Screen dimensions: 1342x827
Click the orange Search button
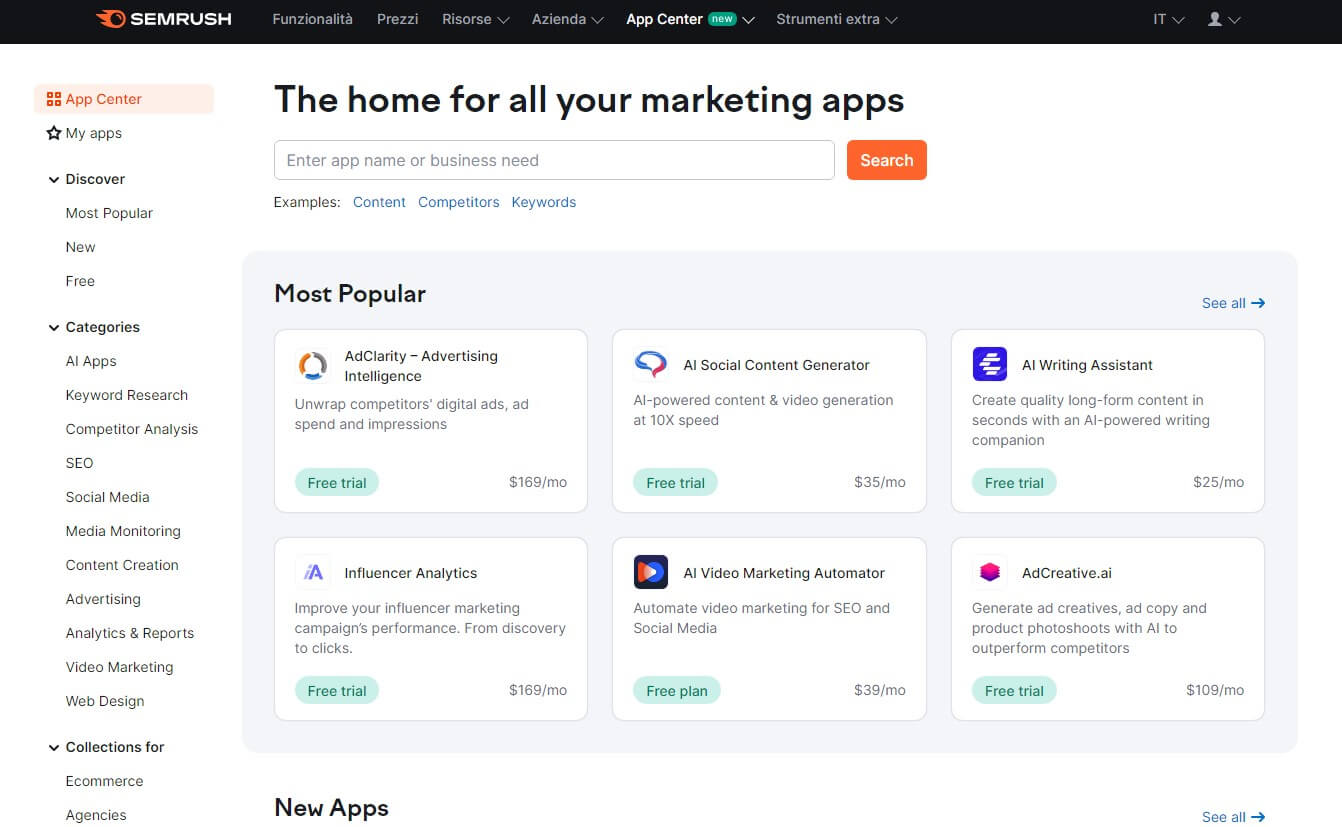886,160
